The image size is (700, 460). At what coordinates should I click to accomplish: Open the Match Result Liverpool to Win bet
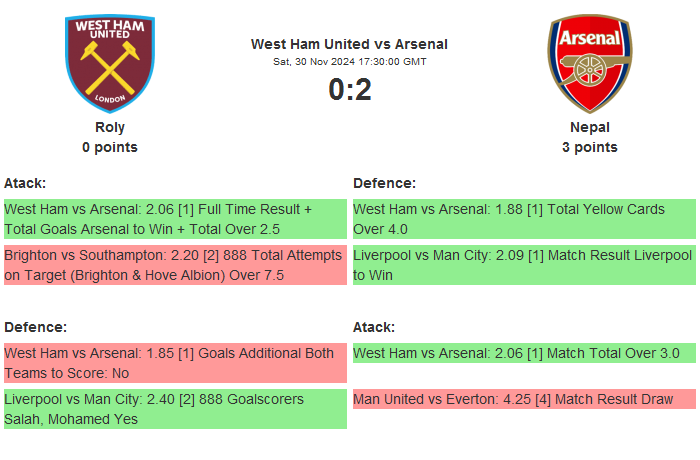point(524,265)
